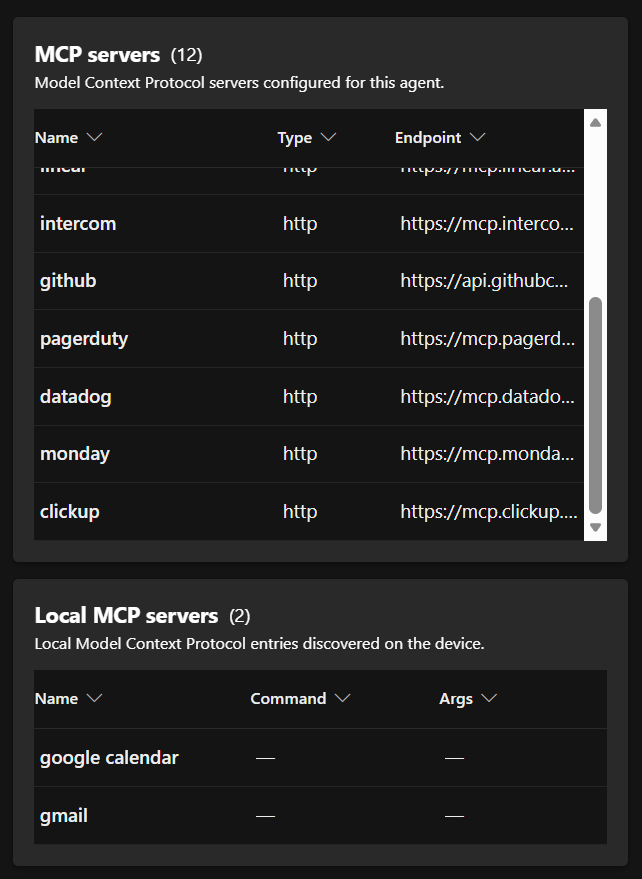The width and height of the screenshot is (642, 879).
Task: Open the Type column dropdown chevron
Action: [x=328, y=137]
